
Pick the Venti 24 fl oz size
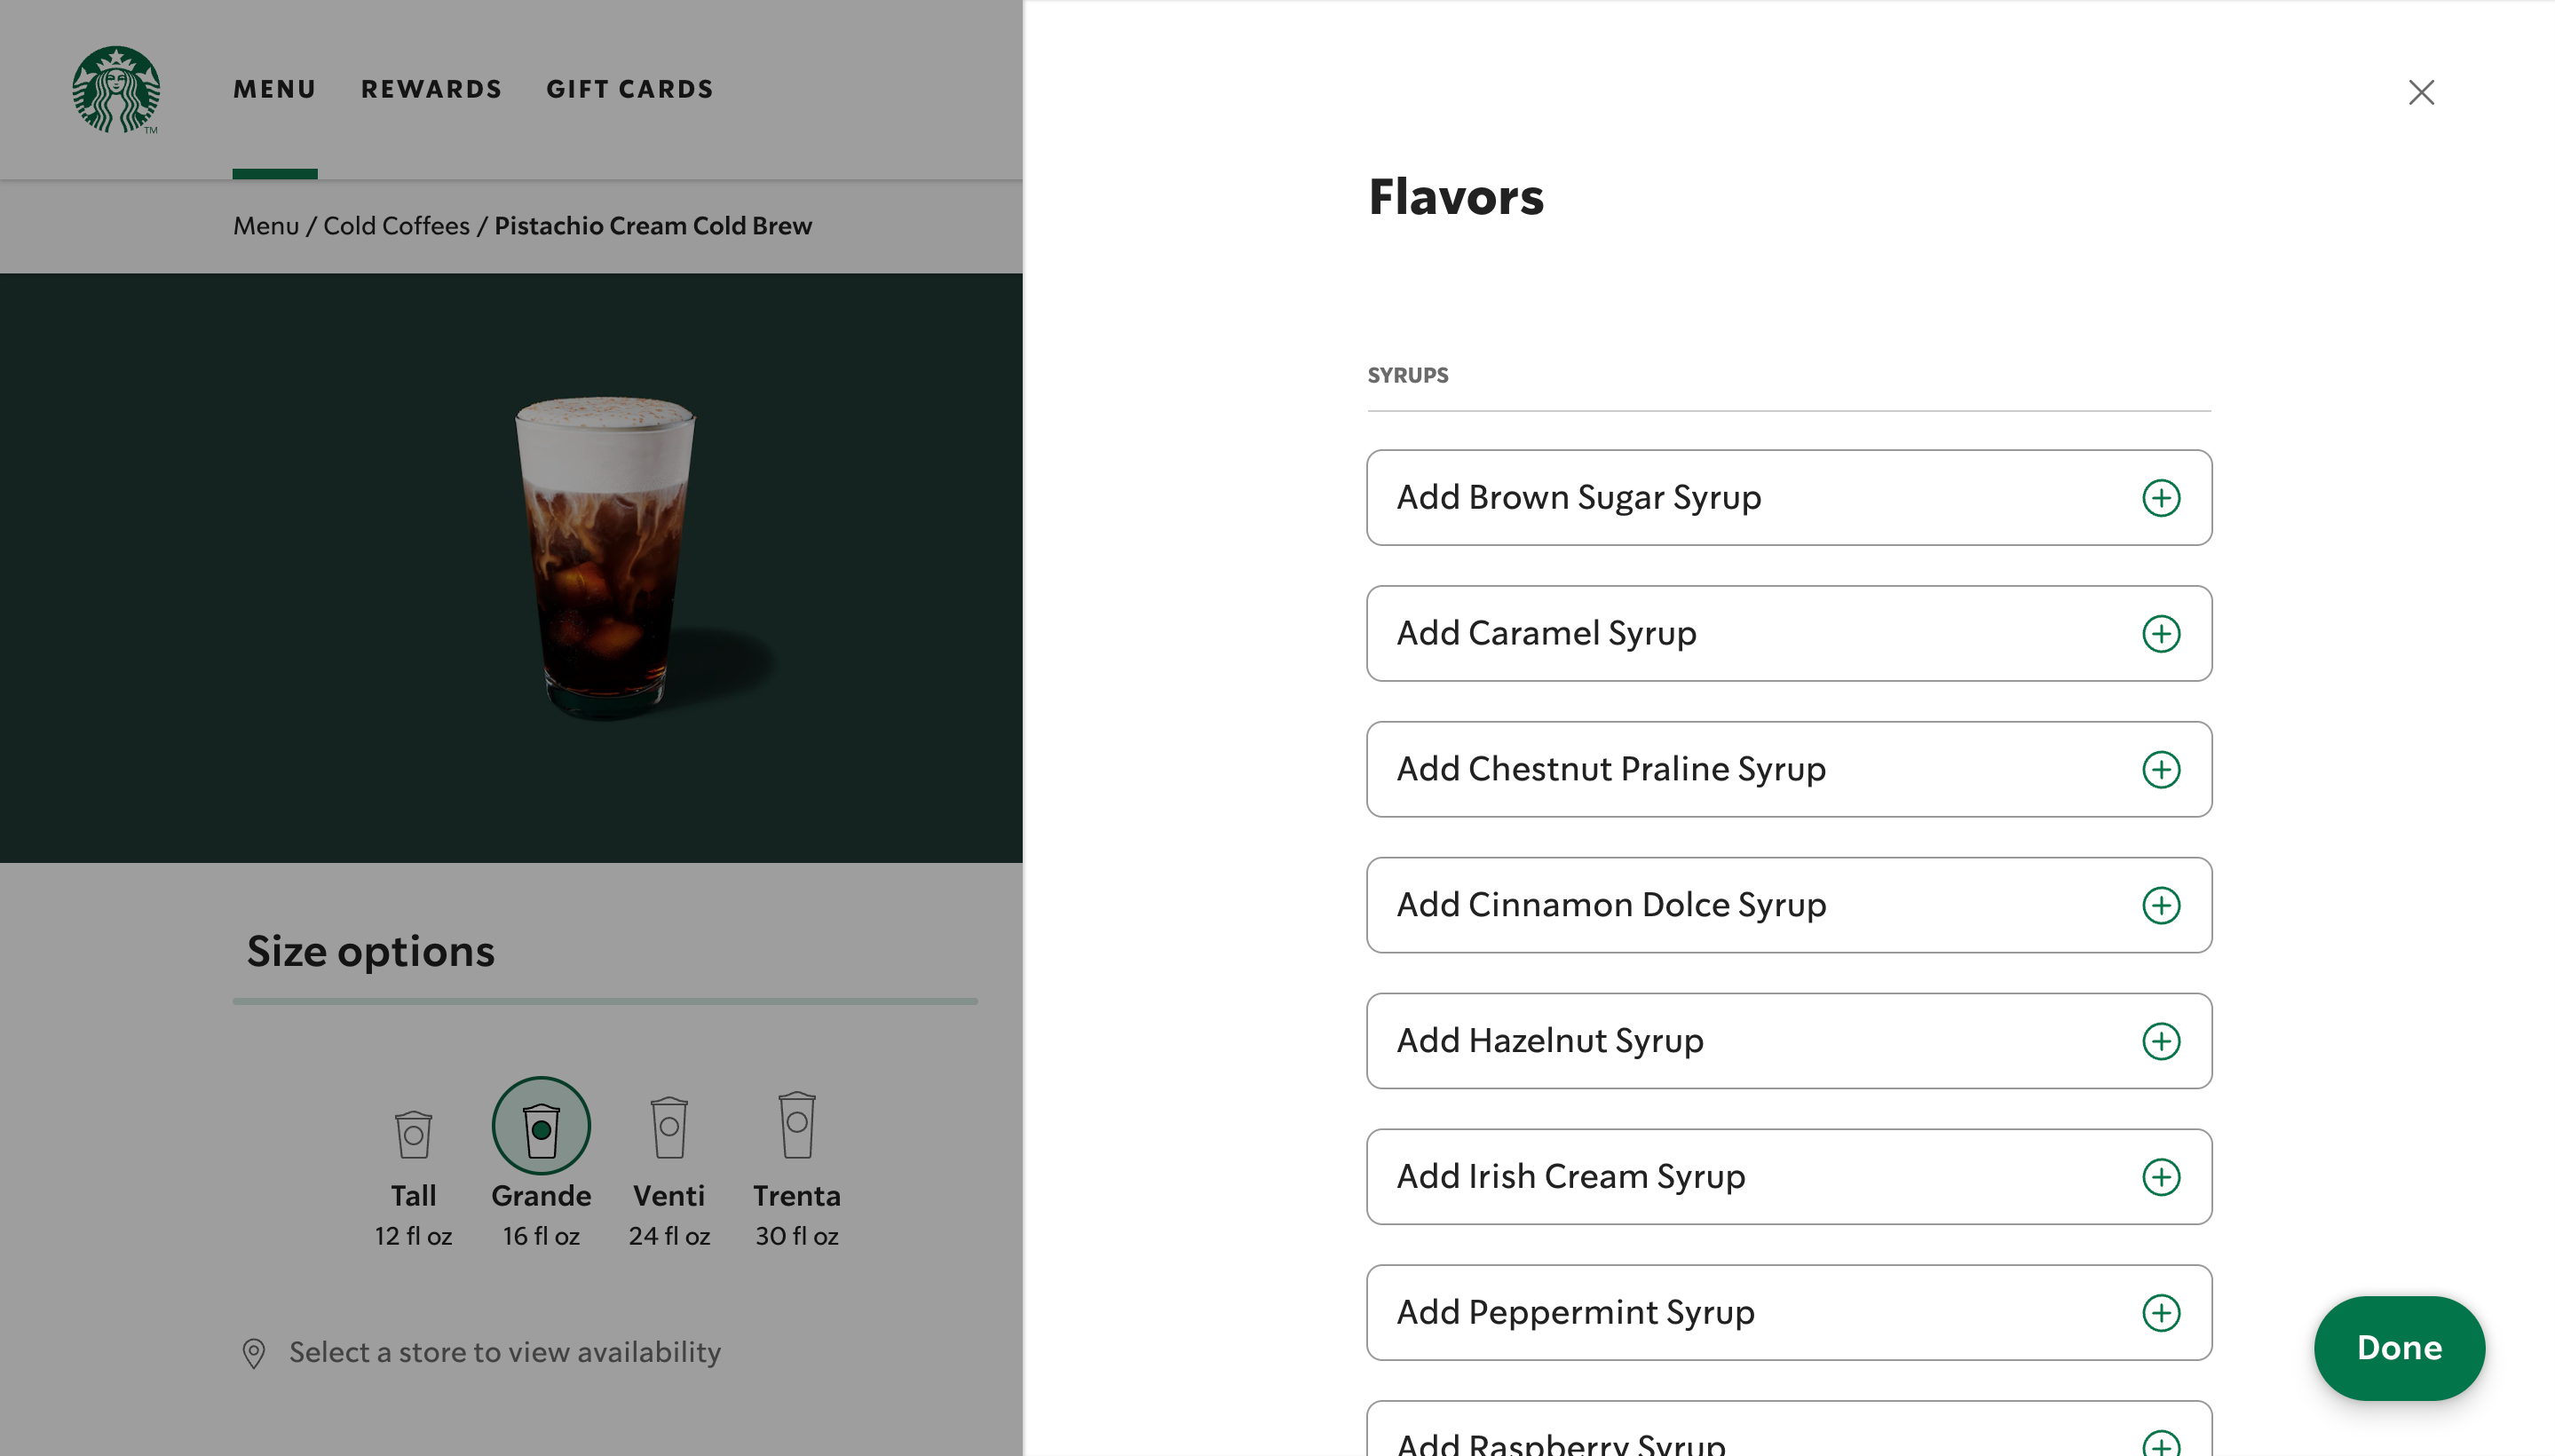[x=669, y=1129]
